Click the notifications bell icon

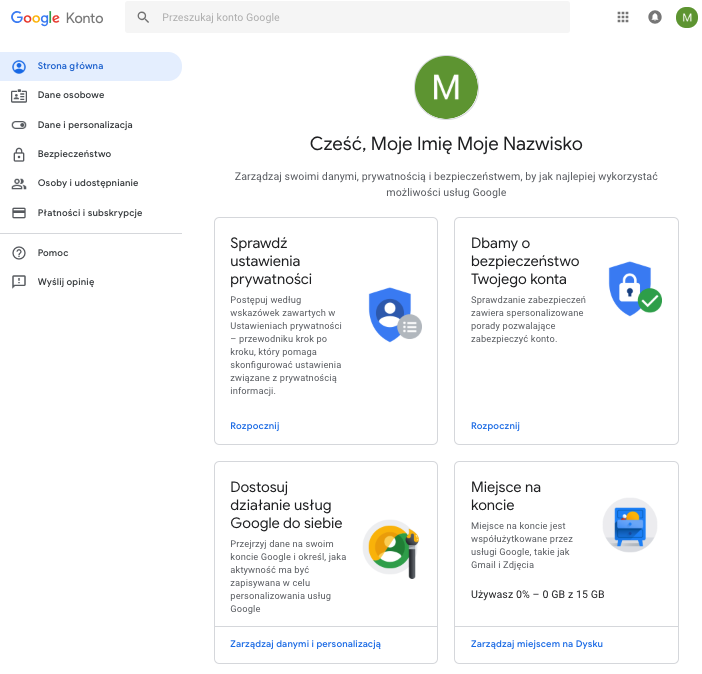click(655, 17)
